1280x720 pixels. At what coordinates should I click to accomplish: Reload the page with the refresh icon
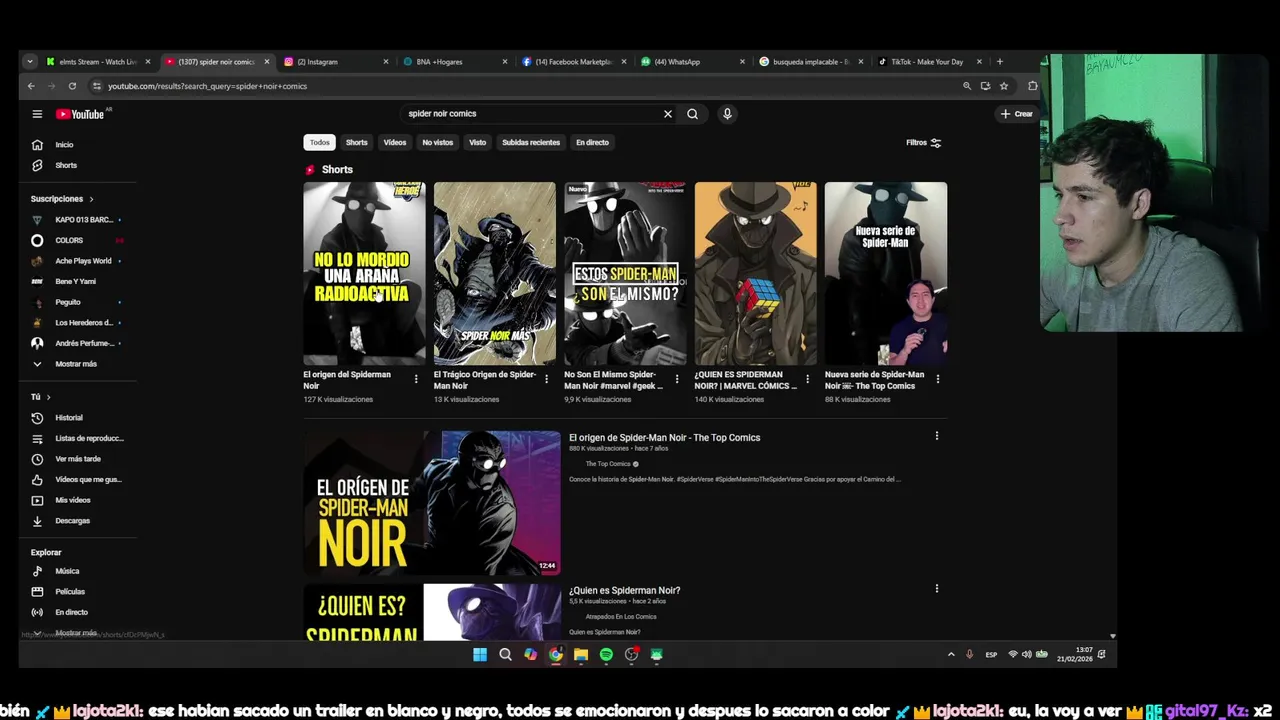tap(72, 86)
